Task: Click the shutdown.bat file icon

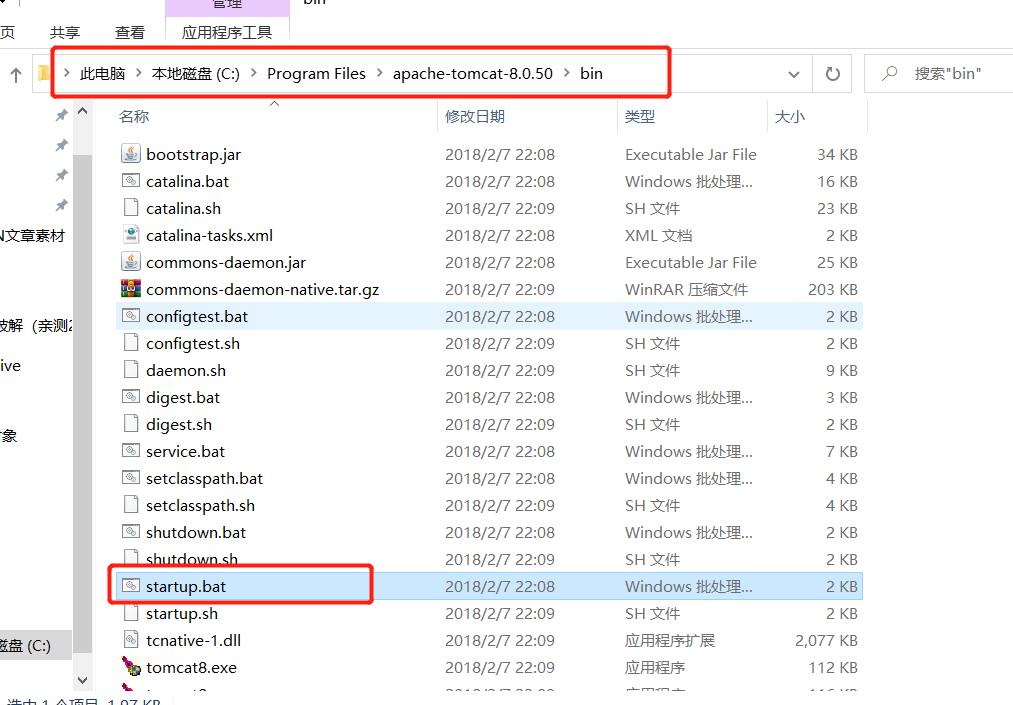Action: (131, 532)
